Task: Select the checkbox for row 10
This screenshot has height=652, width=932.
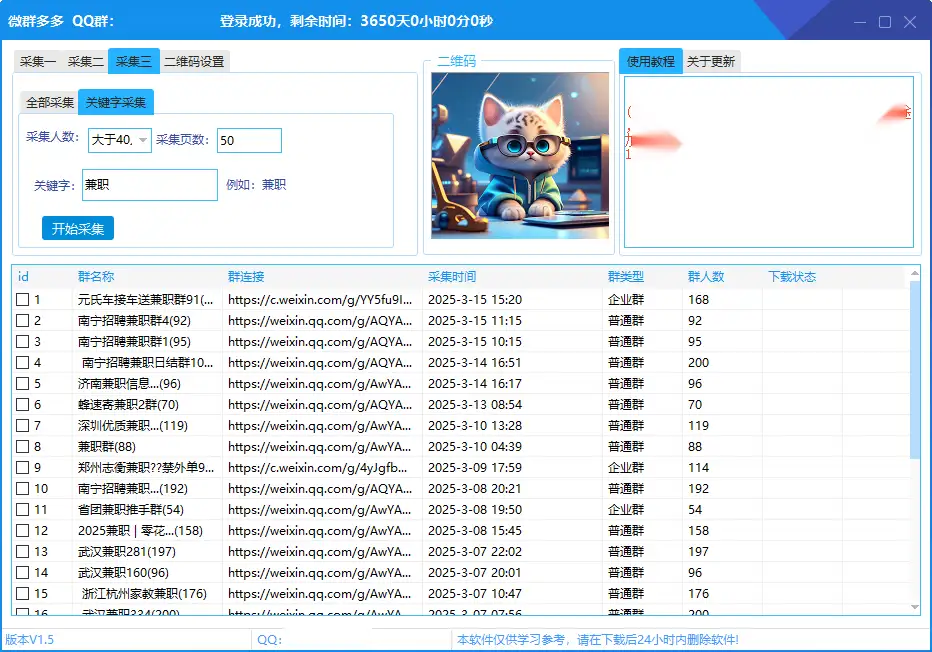Action: [x=22, y=489]
